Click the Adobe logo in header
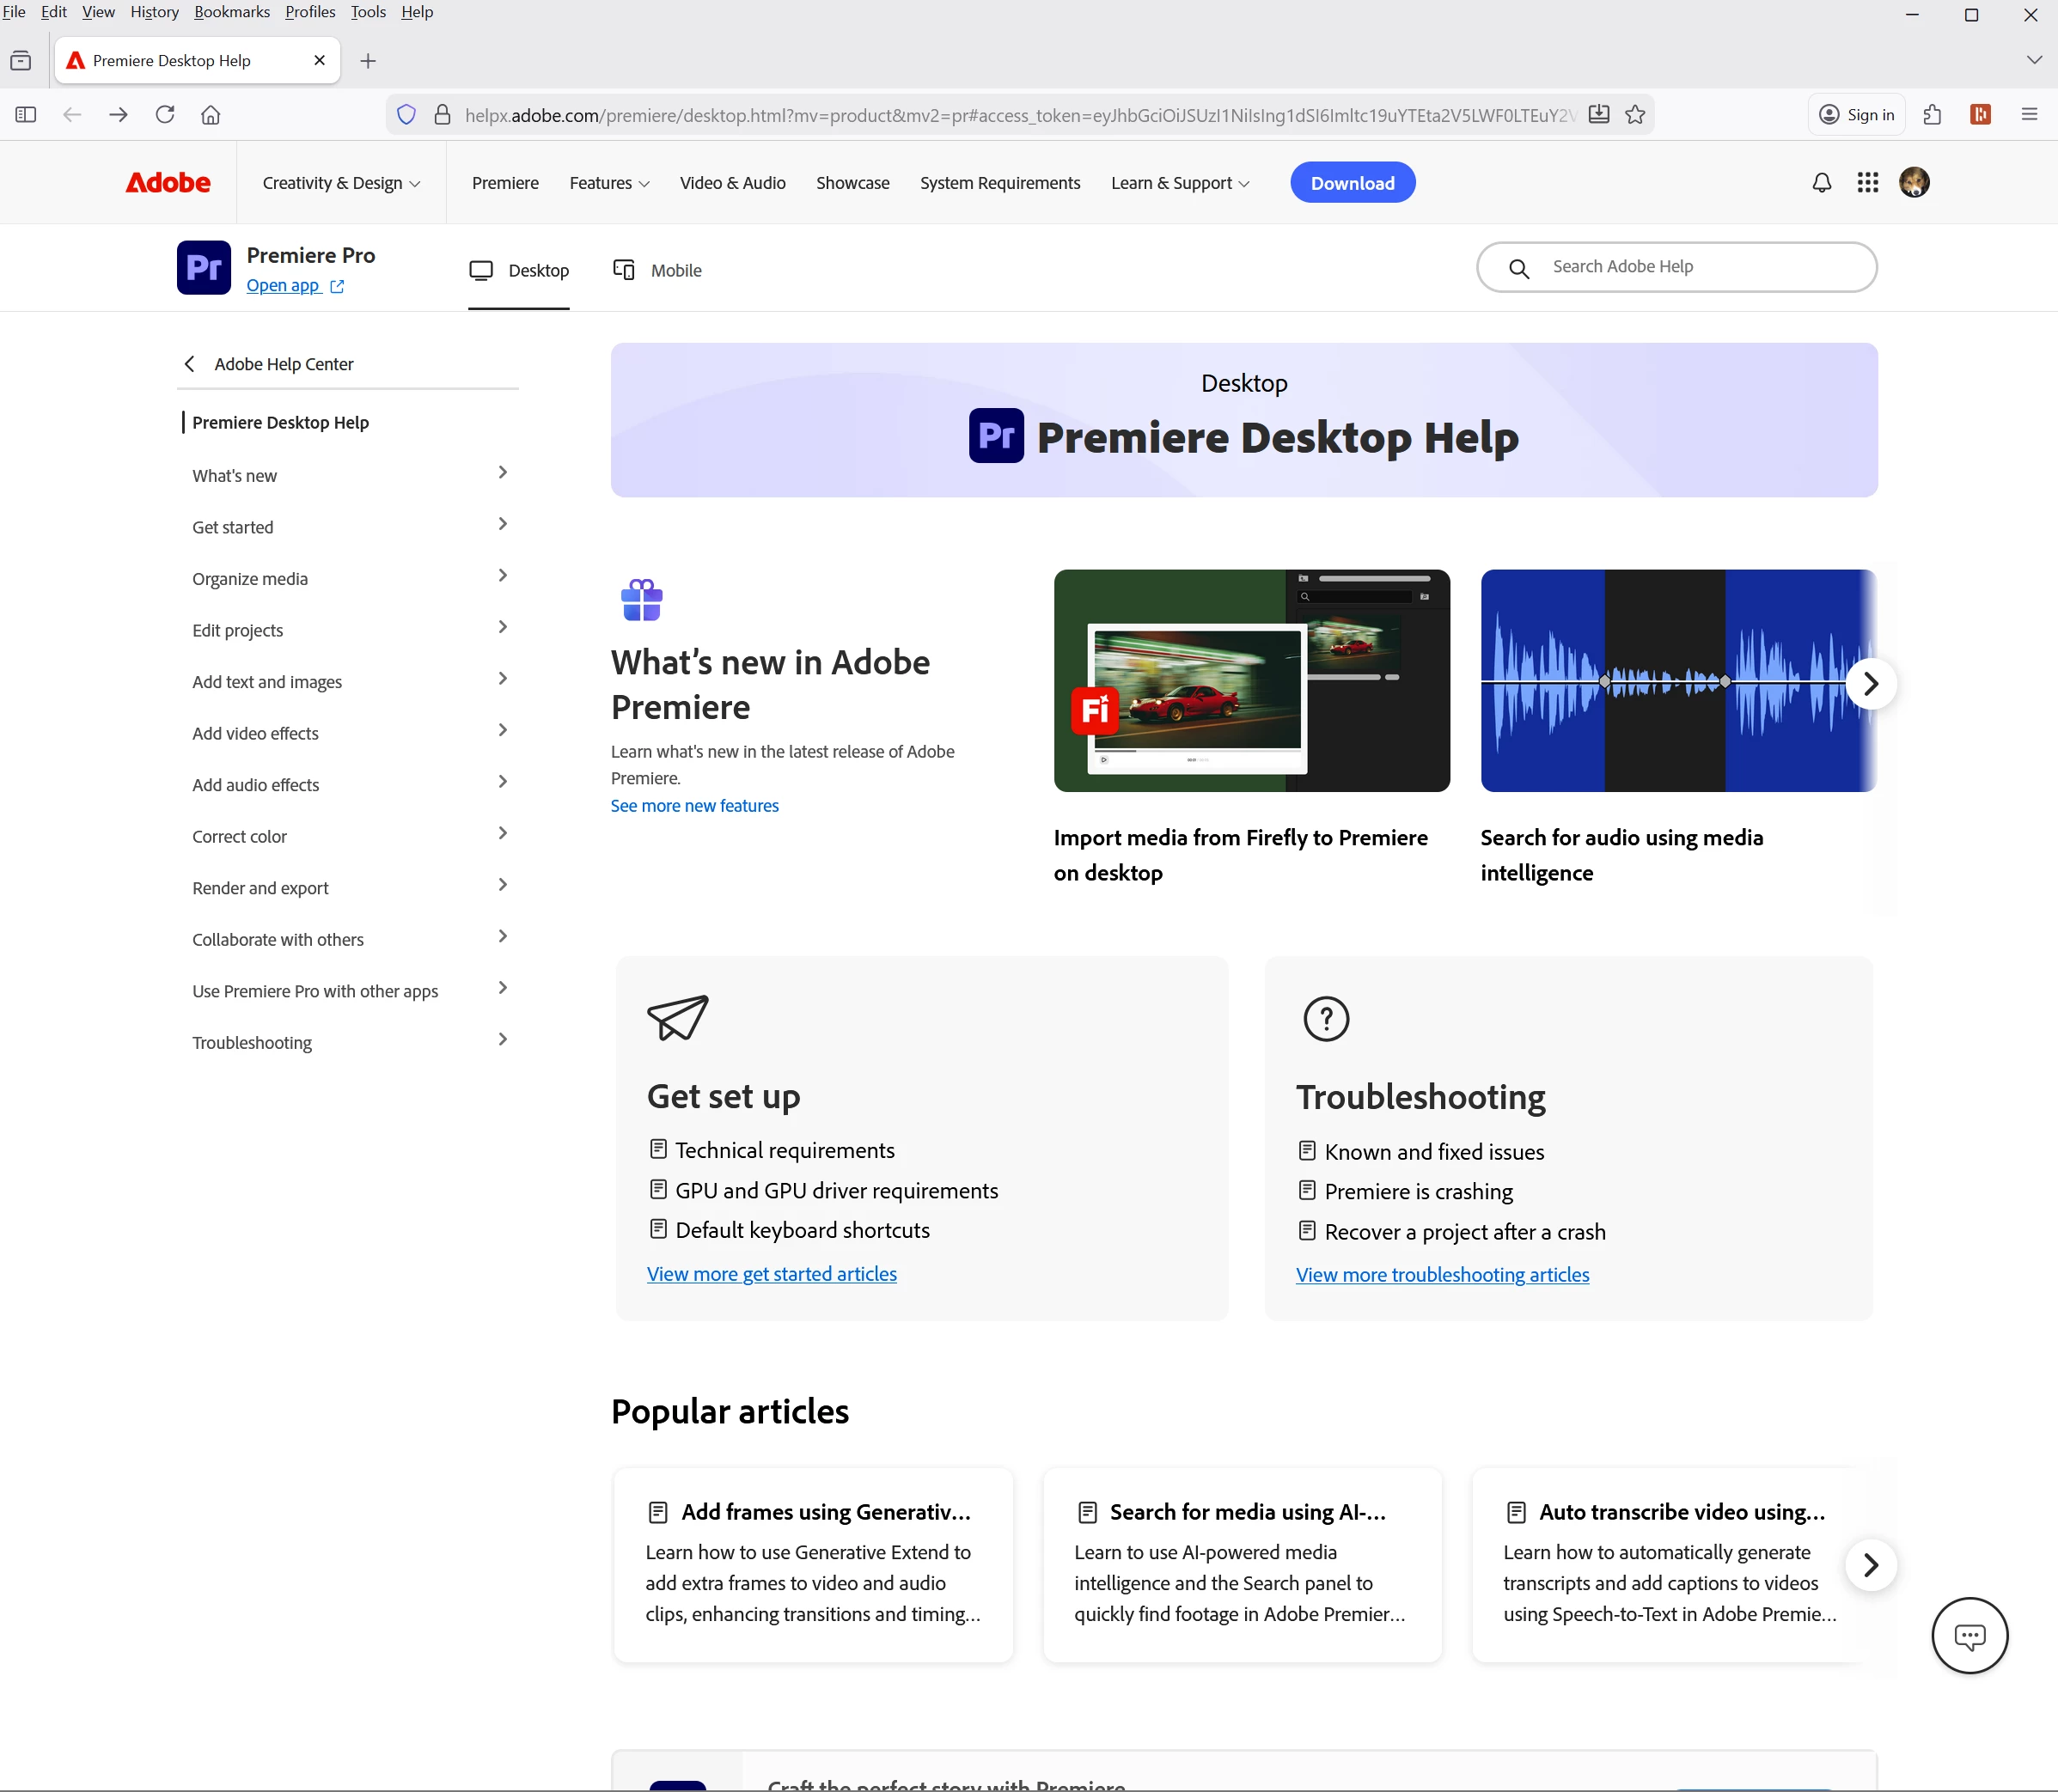Viewport: 2058px width, 1792px height. (168, 183)
